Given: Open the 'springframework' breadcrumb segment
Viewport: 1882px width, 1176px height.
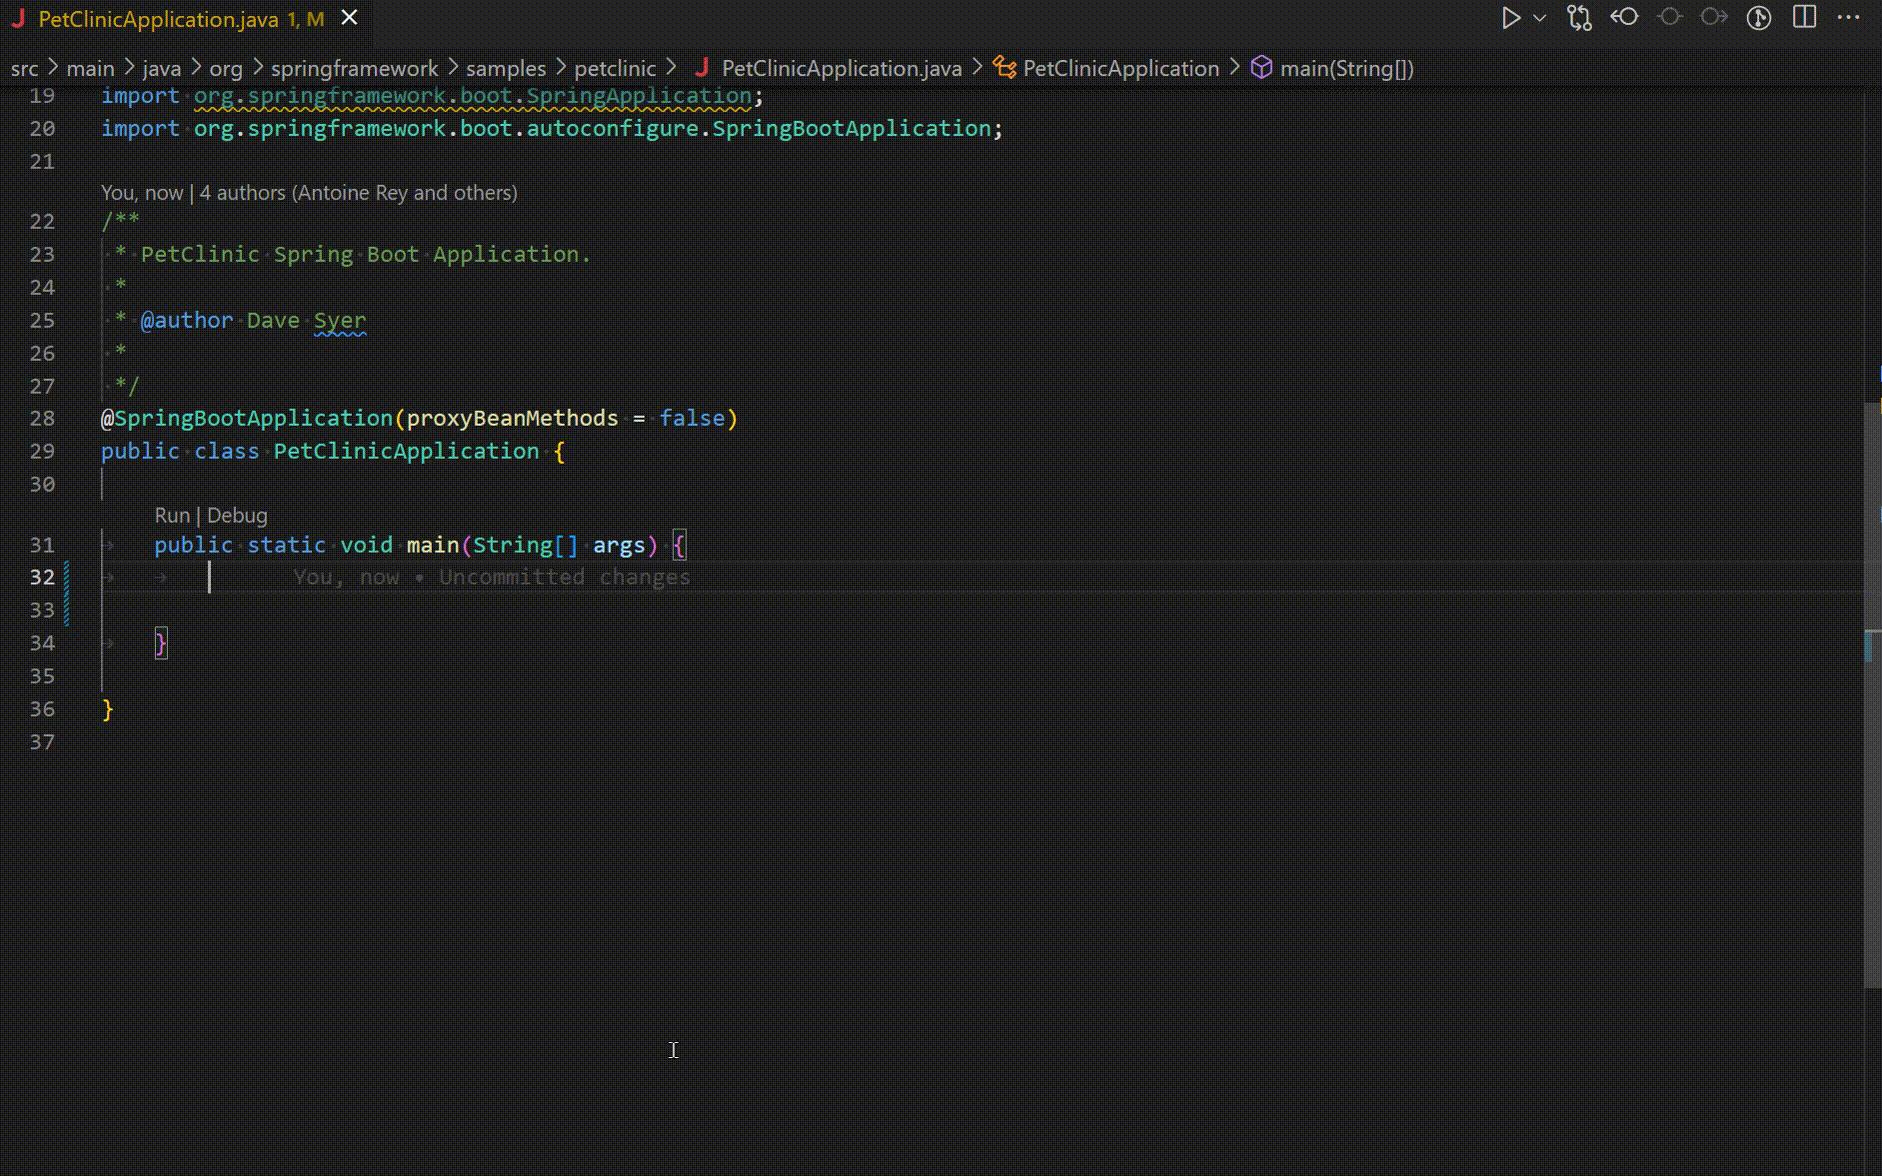Looking at the screenshot, I should click(x=354, y=68).
